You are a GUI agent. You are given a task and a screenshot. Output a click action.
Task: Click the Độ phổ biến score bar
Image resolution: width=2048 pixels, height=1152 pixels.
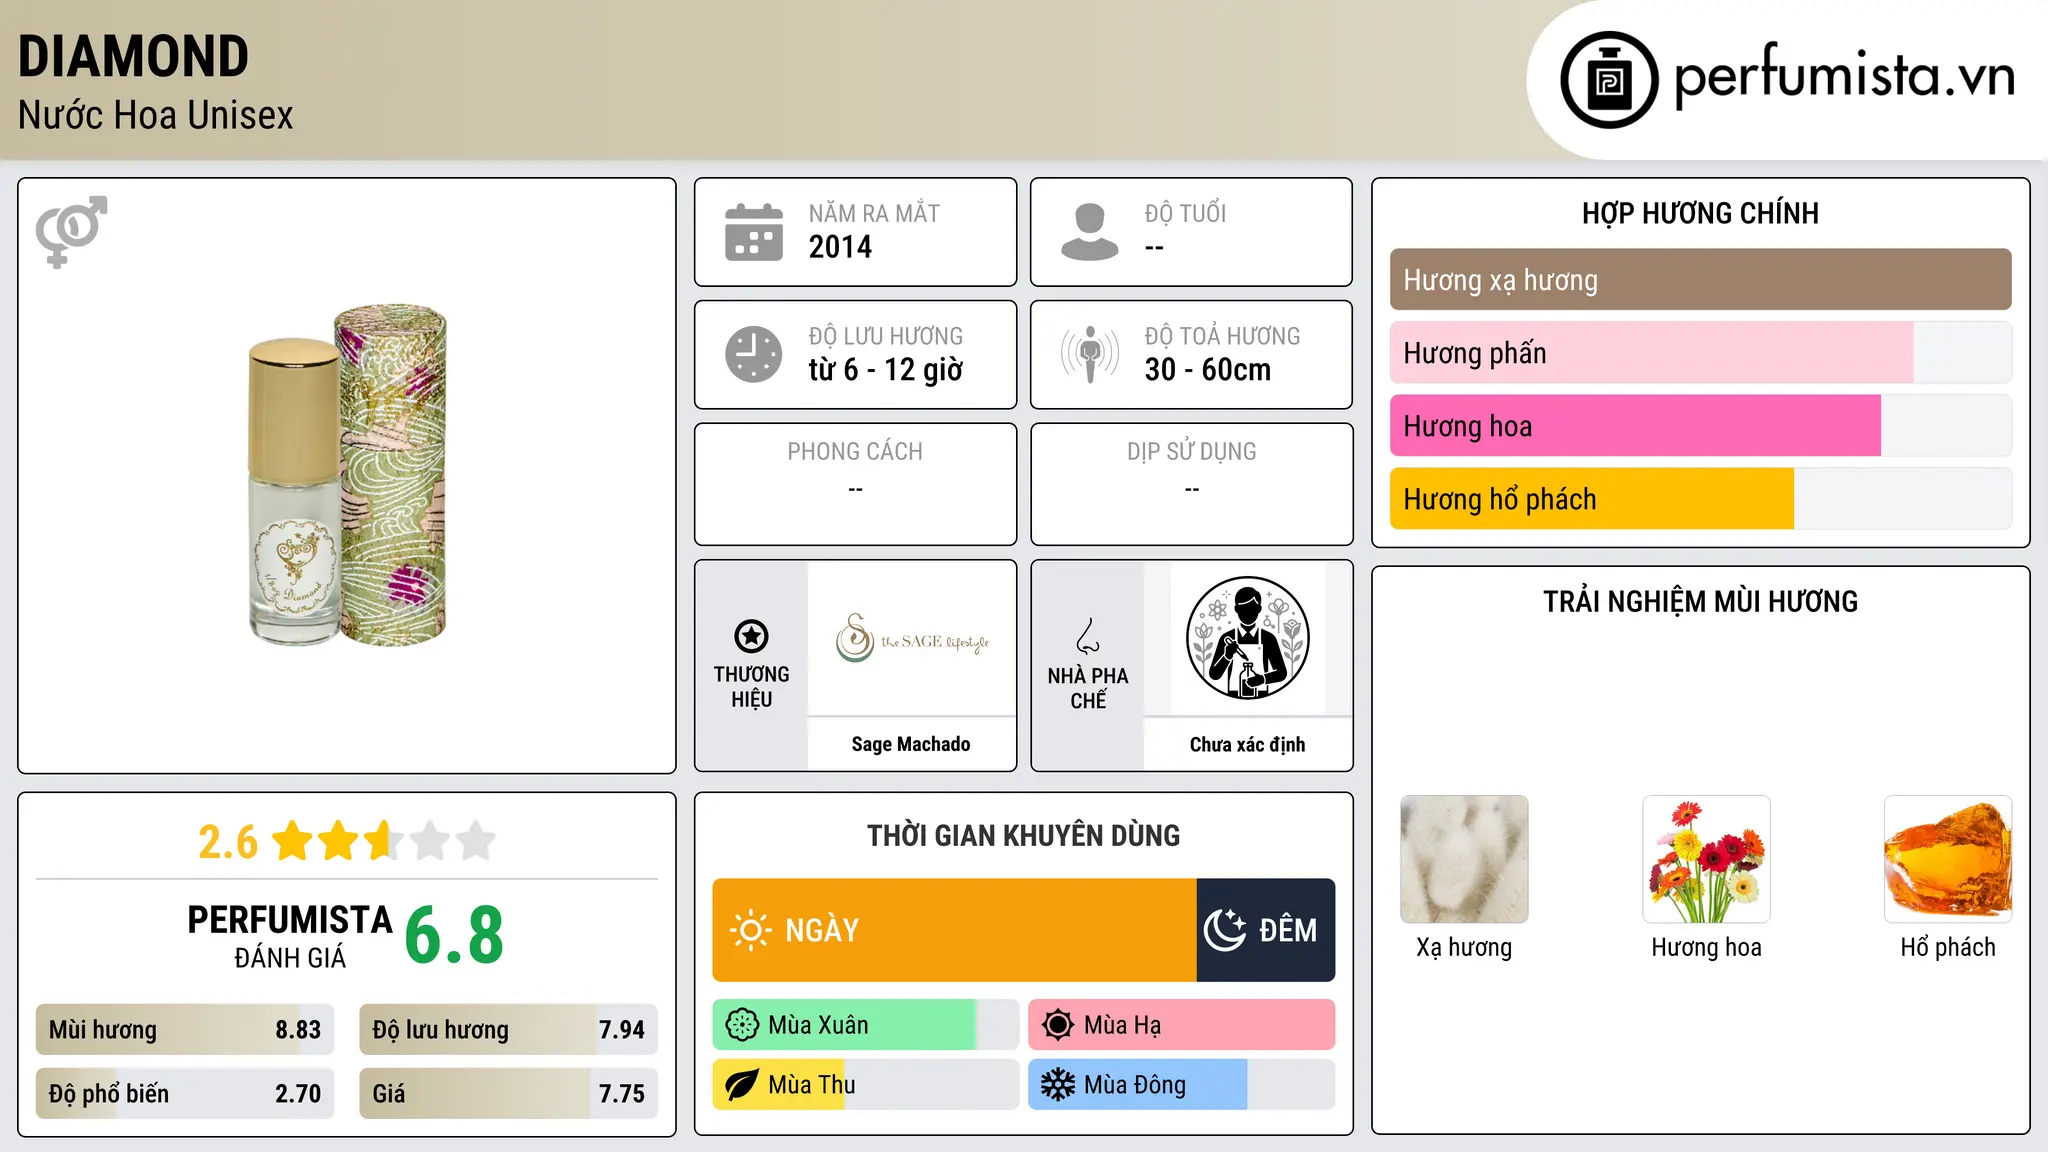(x=185, y=1094)
